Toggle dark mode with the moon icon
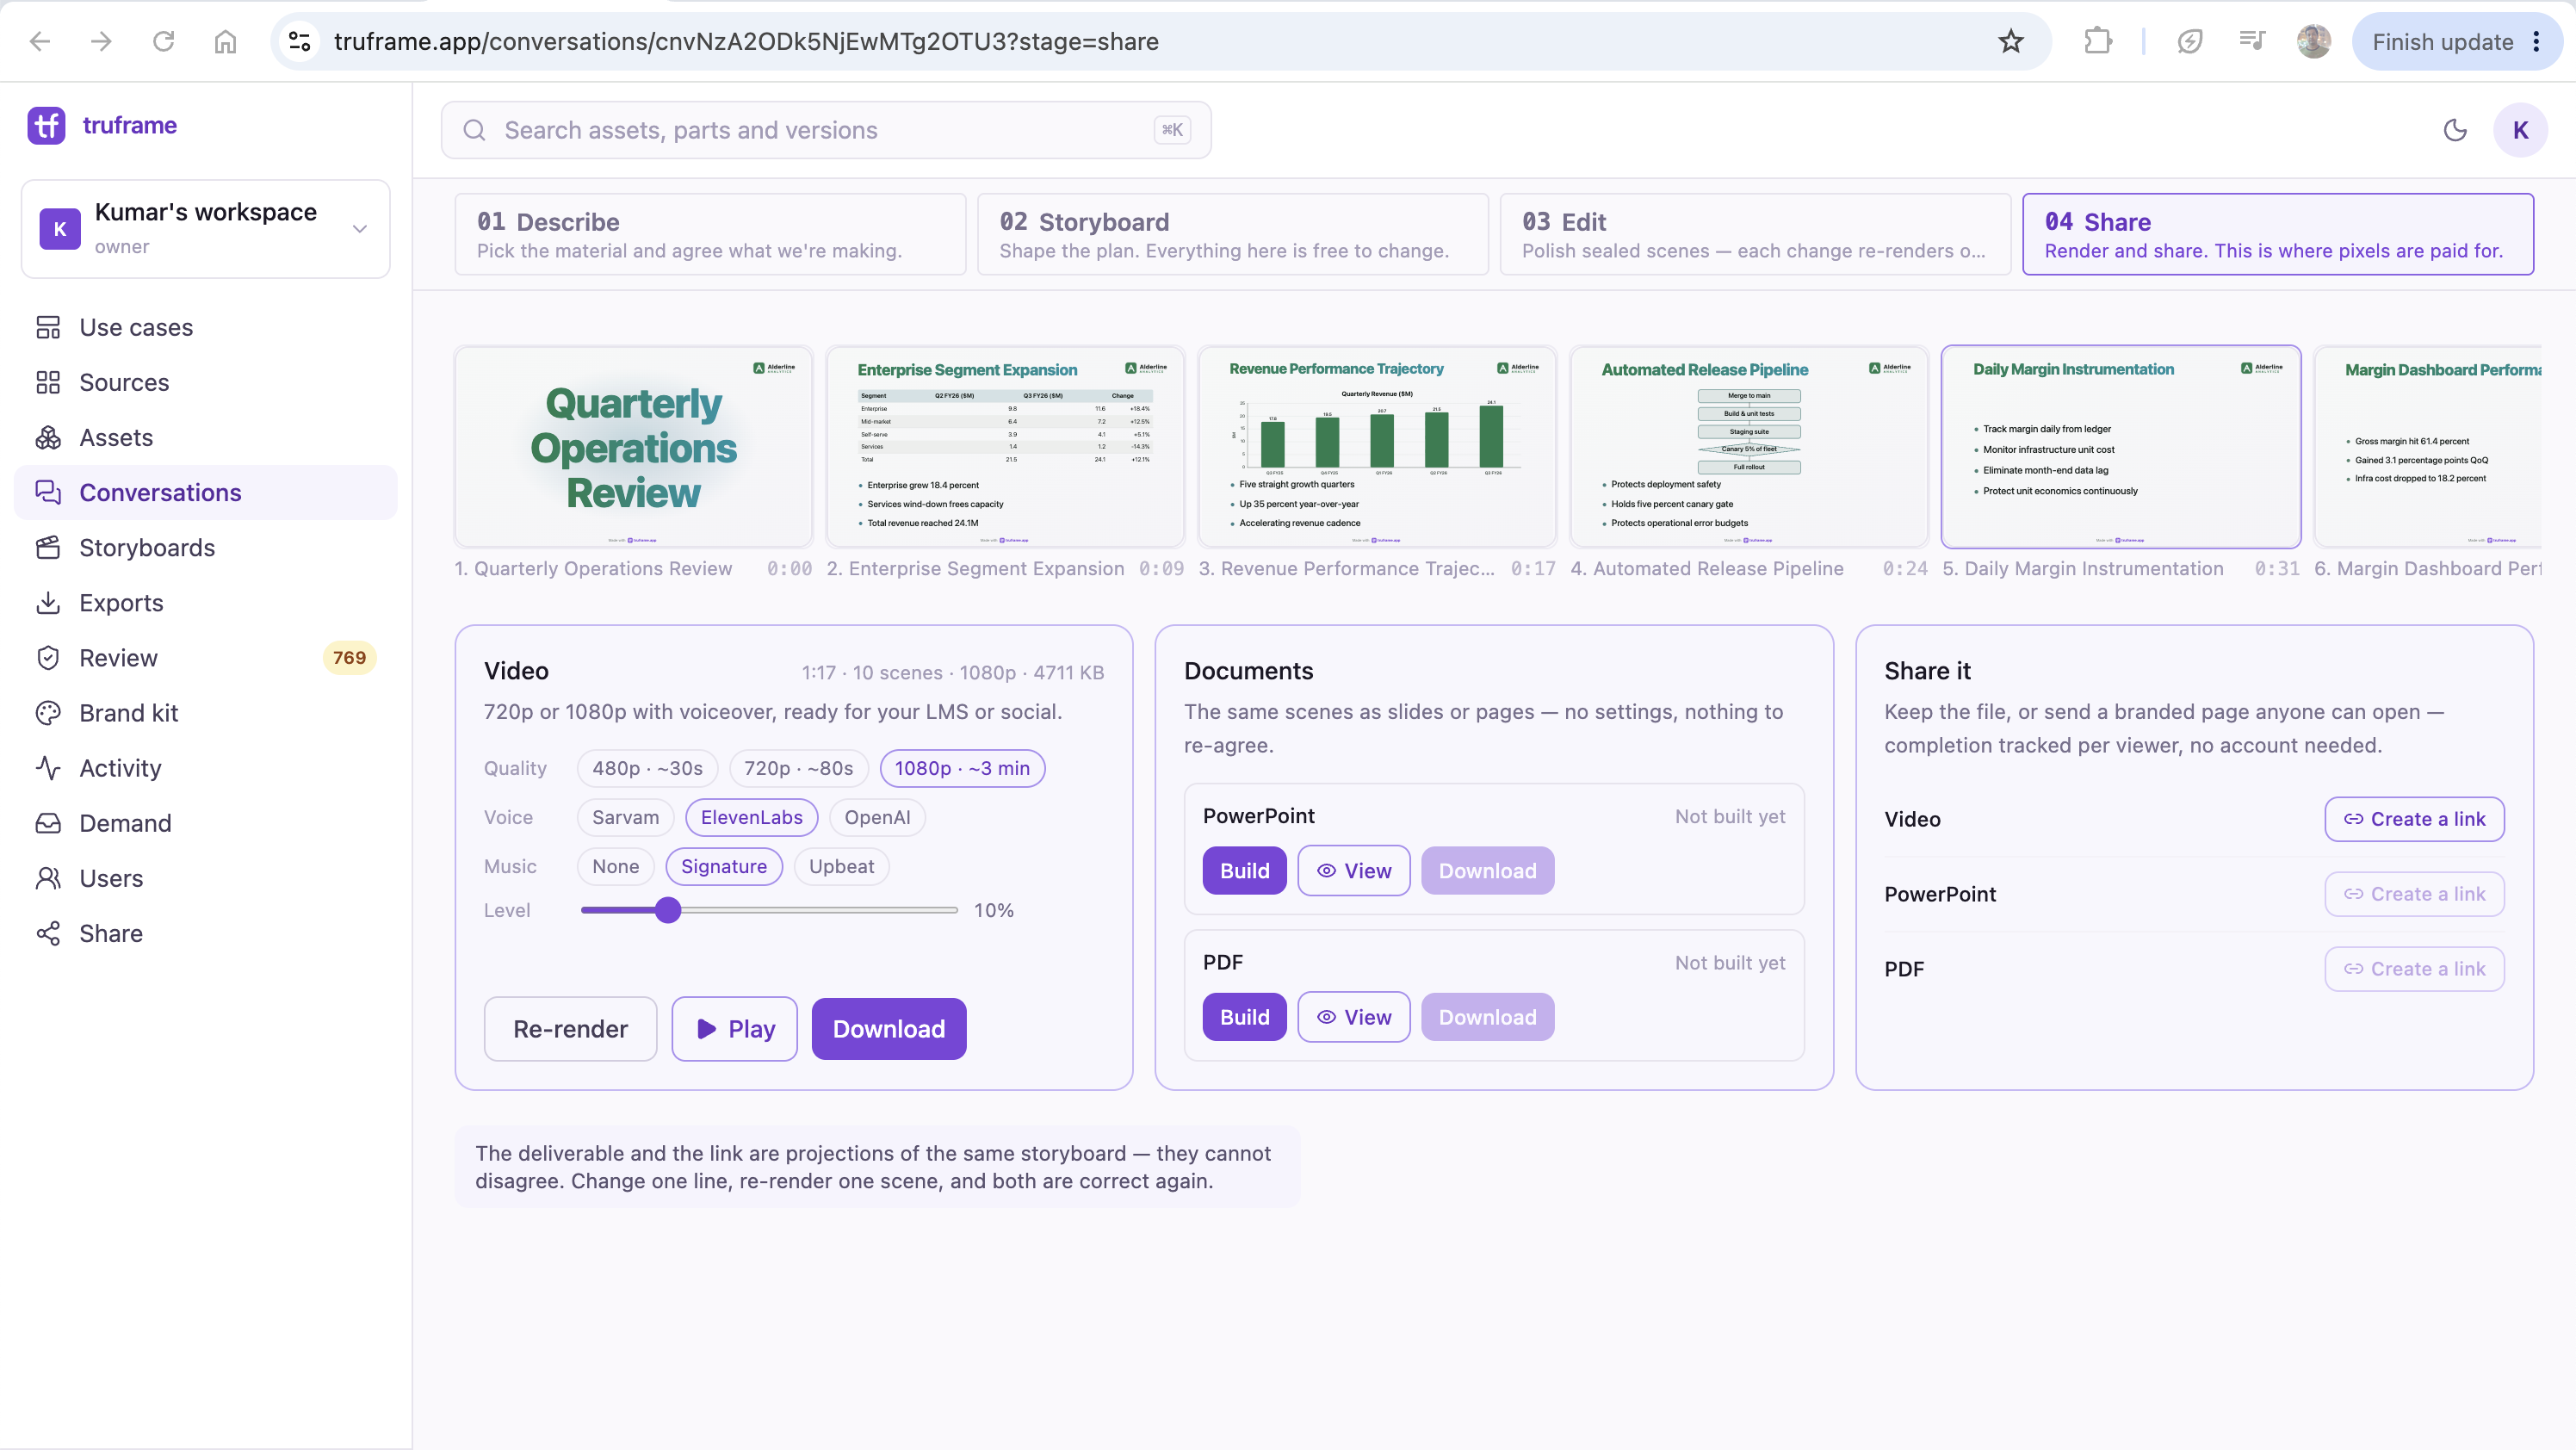Screen dimensions: 2576x1450 [2455, 130]
